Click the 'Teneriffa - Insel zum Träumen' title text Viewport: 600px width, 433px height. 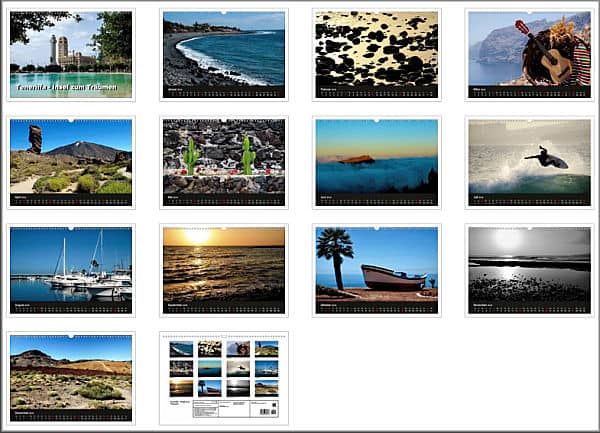(x=67, y=87)
